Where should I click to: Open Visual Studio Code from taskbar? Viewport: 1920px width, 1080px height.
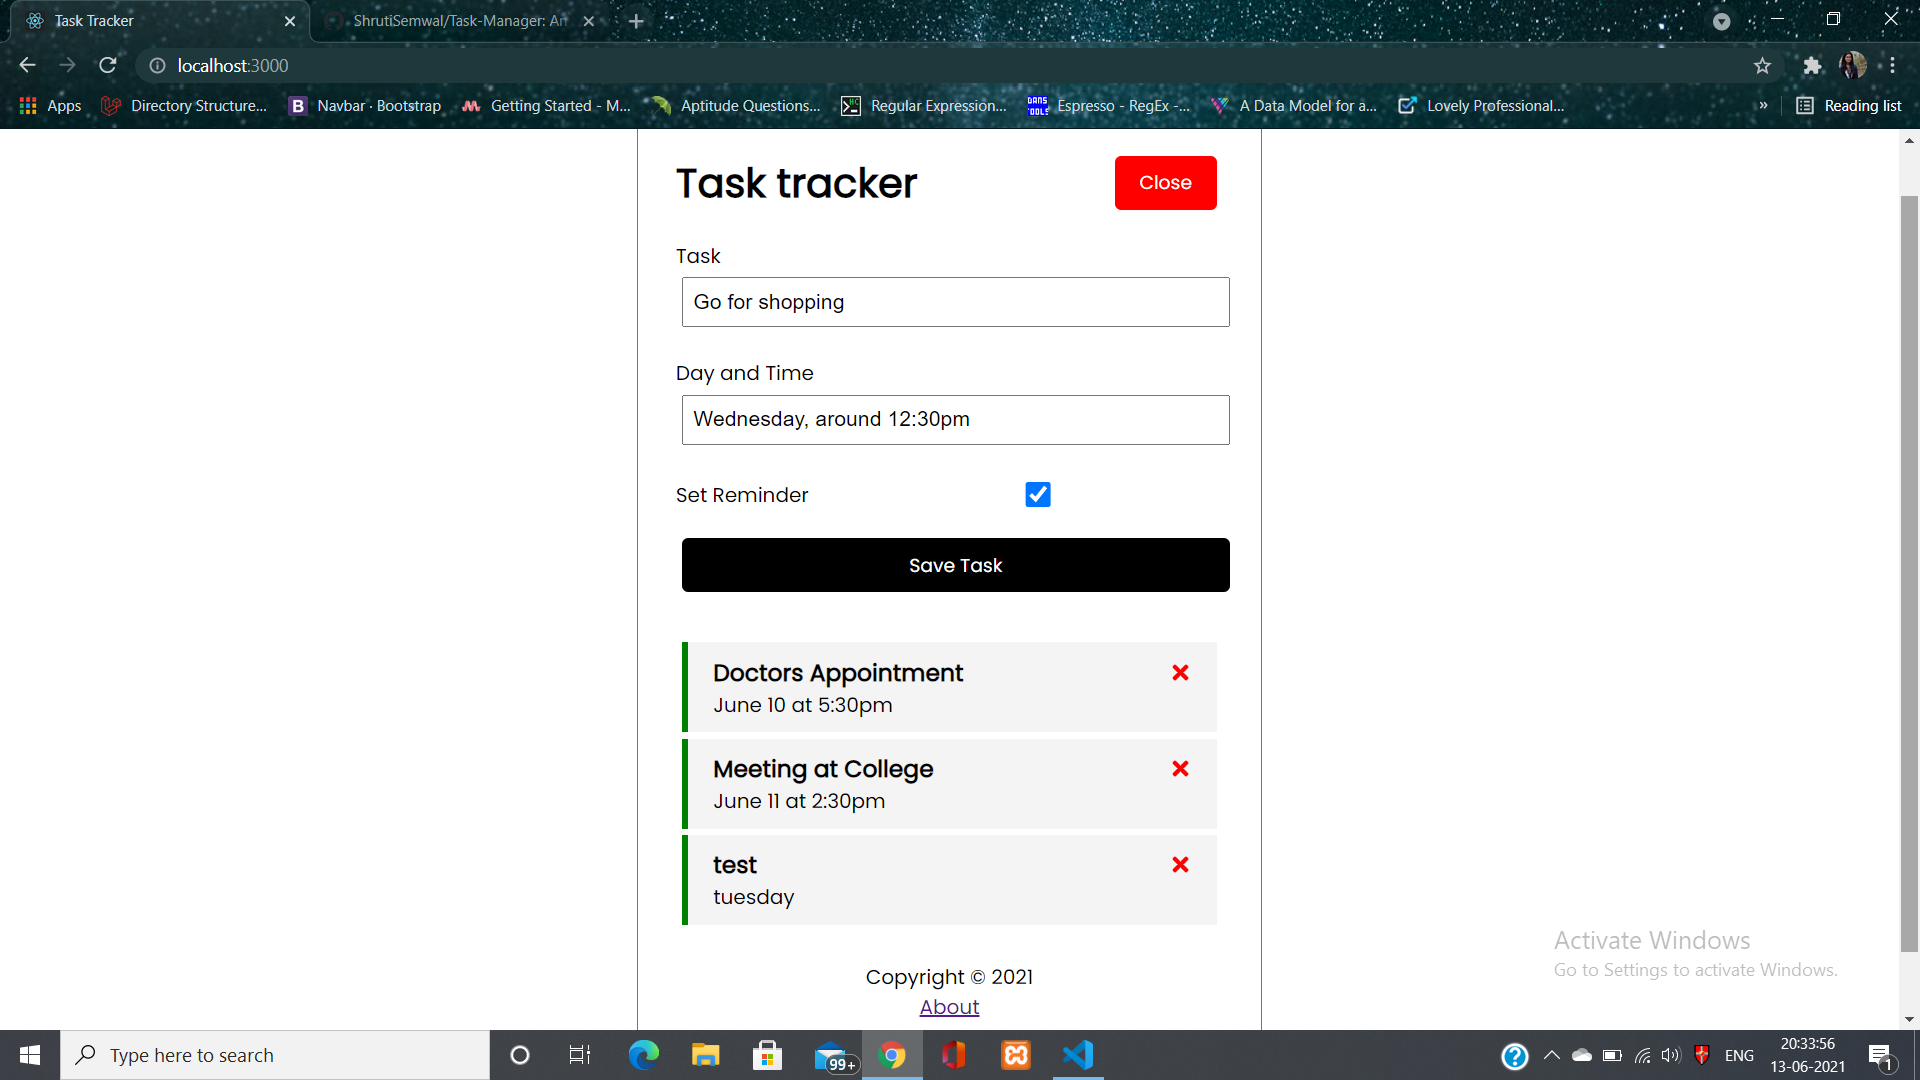[1078, 1055]
